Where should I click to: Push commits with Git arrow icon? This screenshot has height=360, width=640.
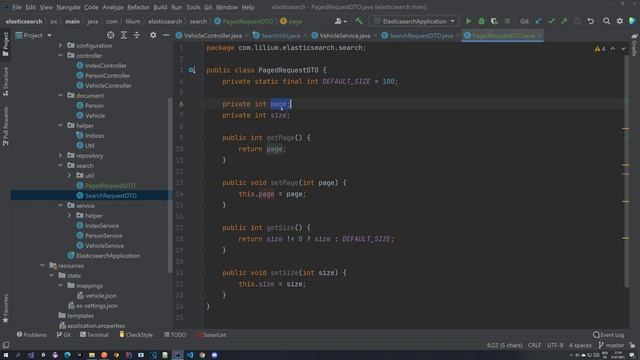[x=564, y=21]
